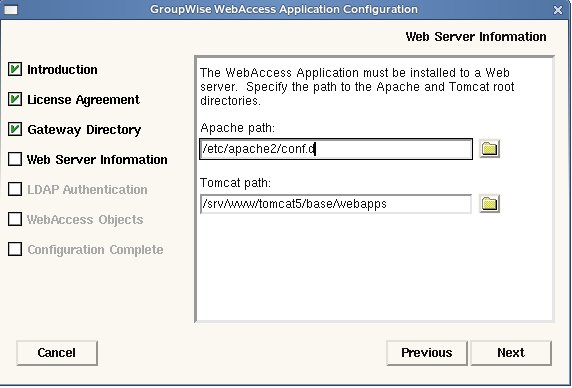Viewport: 572px width, 388px height.
Task: Click the WebAccess Objects step checkbox
Action: tap(15, 219)
